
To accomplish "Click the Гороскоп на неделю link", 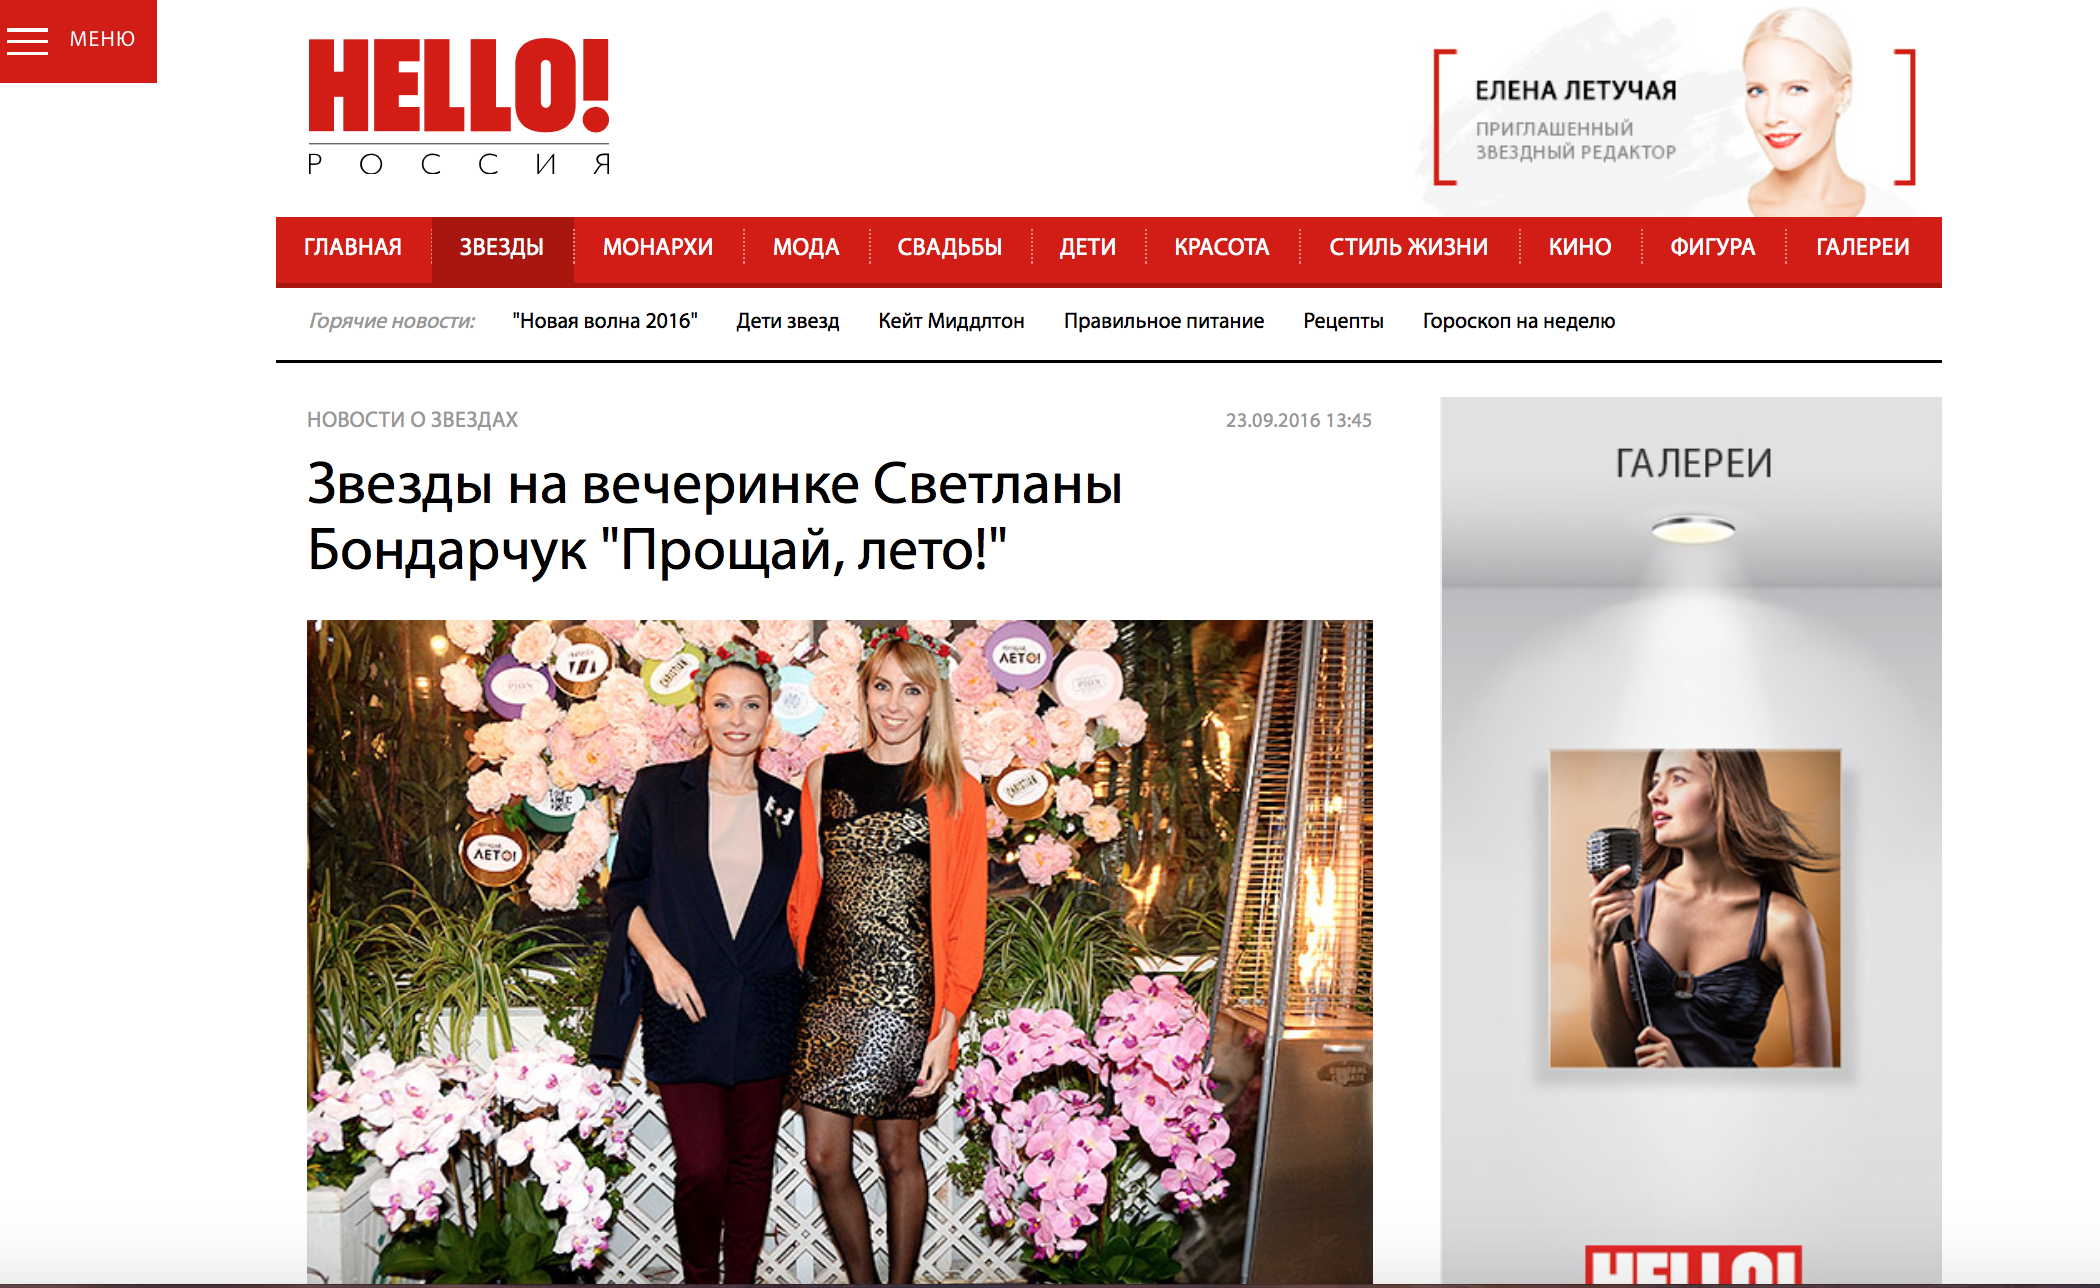I will 1519,321.
